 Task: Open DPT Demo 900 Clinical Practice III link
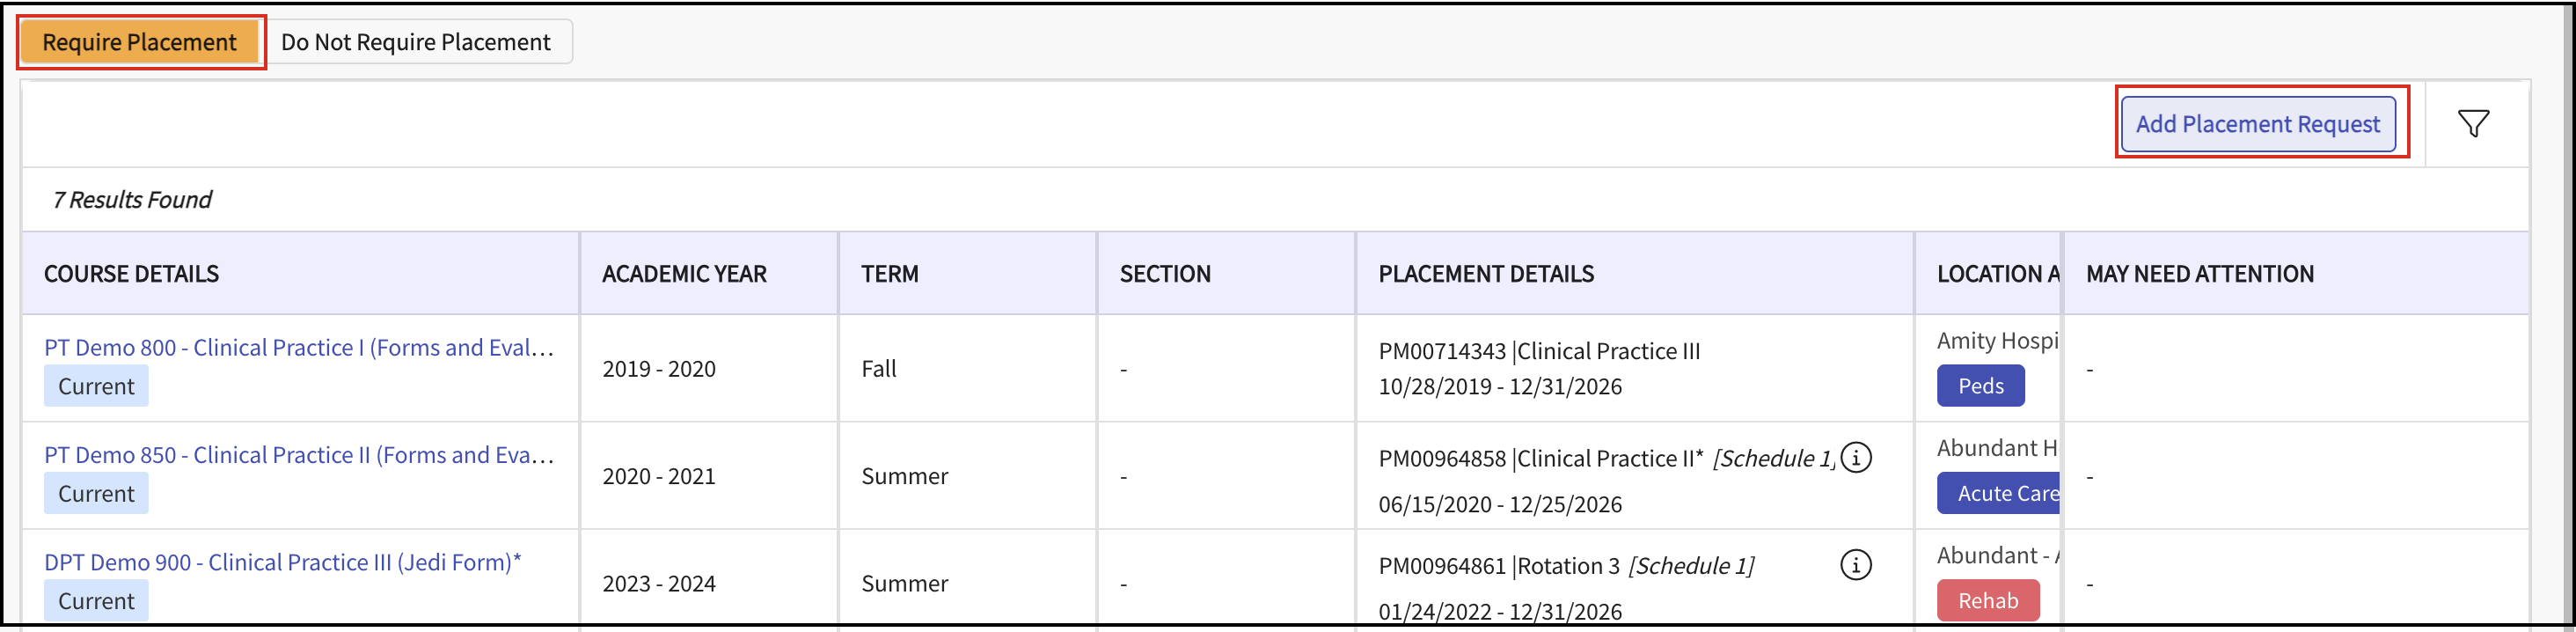click(282, 562)
